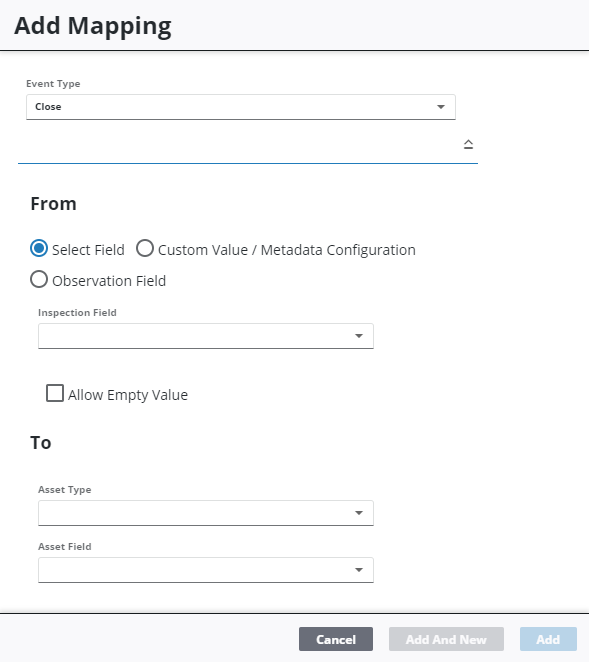
Task: Click the To section heading
Action: tap(41, 443)
